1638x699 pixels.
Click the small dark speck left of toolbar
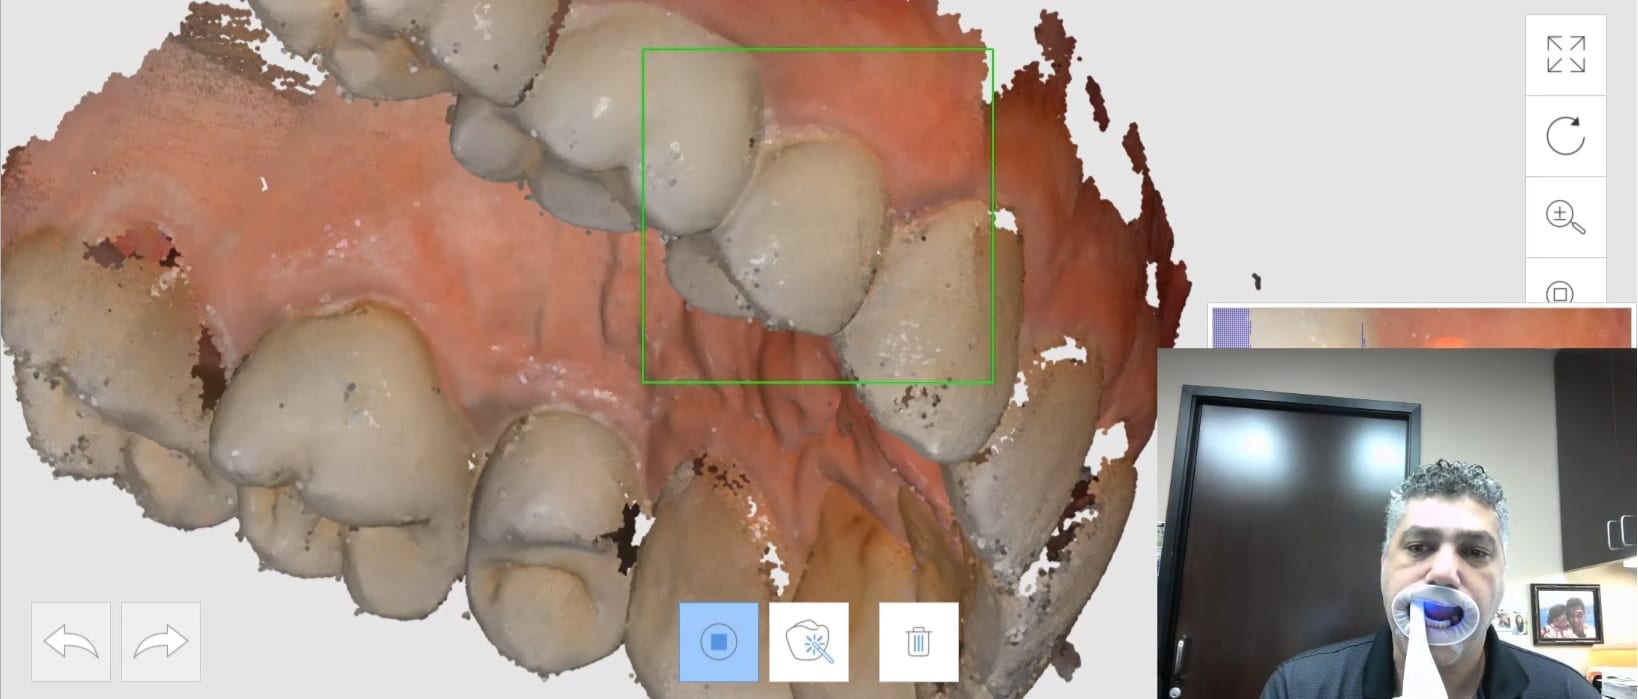point(1257,281)
